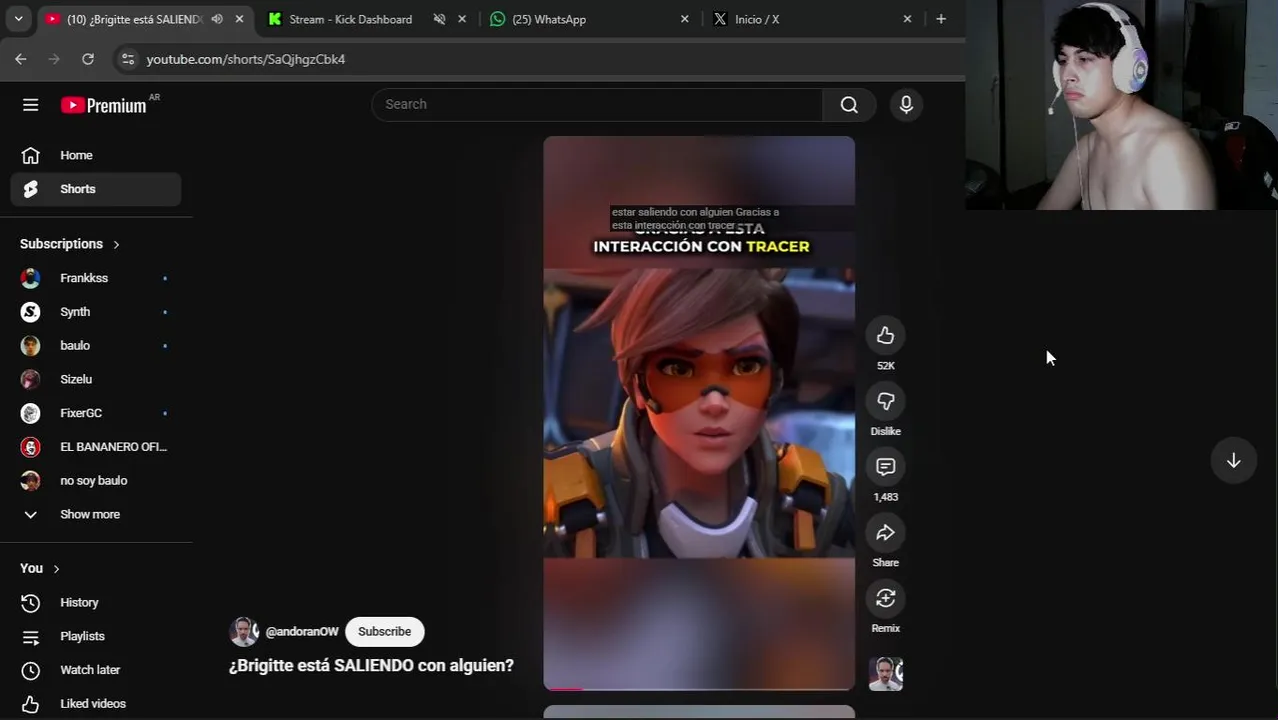This screenshot has width=1278, height=720.
Task: Close the Inicio / X tab
Action: pos(907,19)
